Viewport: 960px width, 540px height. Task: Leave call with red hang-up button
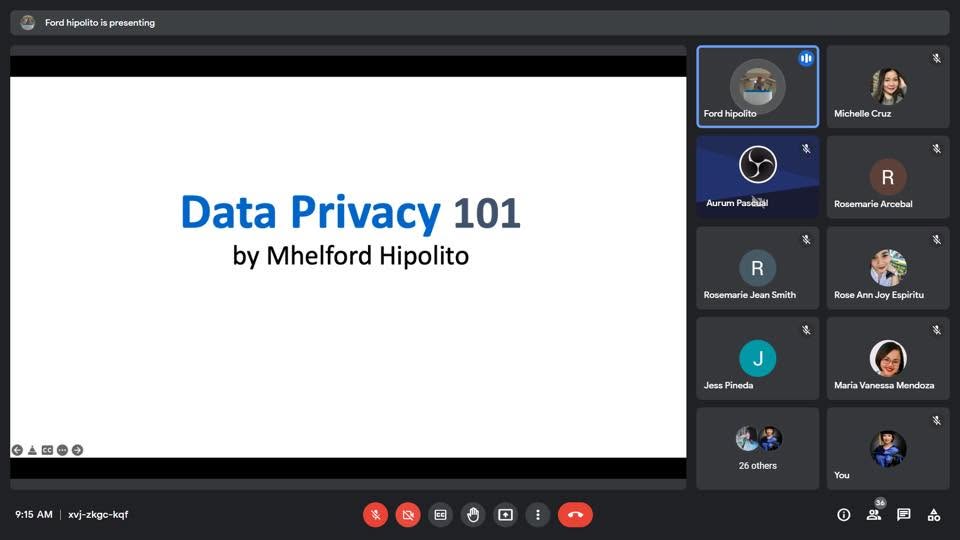pos(575,515)
